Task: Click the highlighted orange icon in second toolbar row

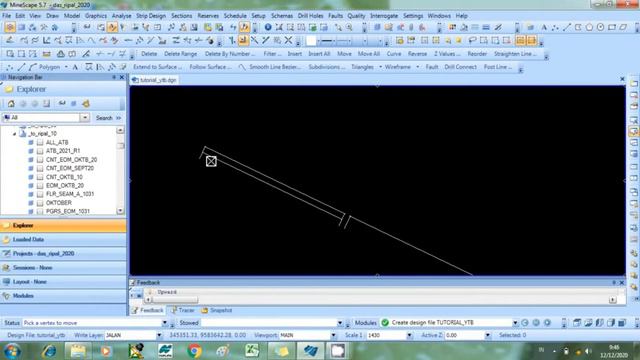Action: coord(243,40)
